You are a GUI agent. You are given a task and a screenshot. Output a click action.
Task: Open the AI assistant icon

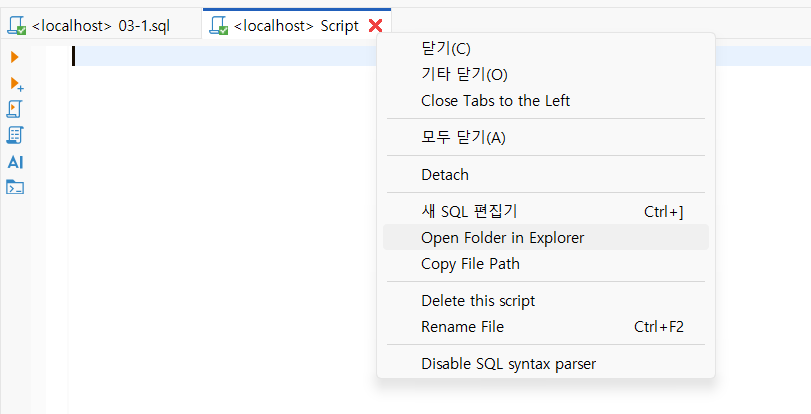point(15,161)
